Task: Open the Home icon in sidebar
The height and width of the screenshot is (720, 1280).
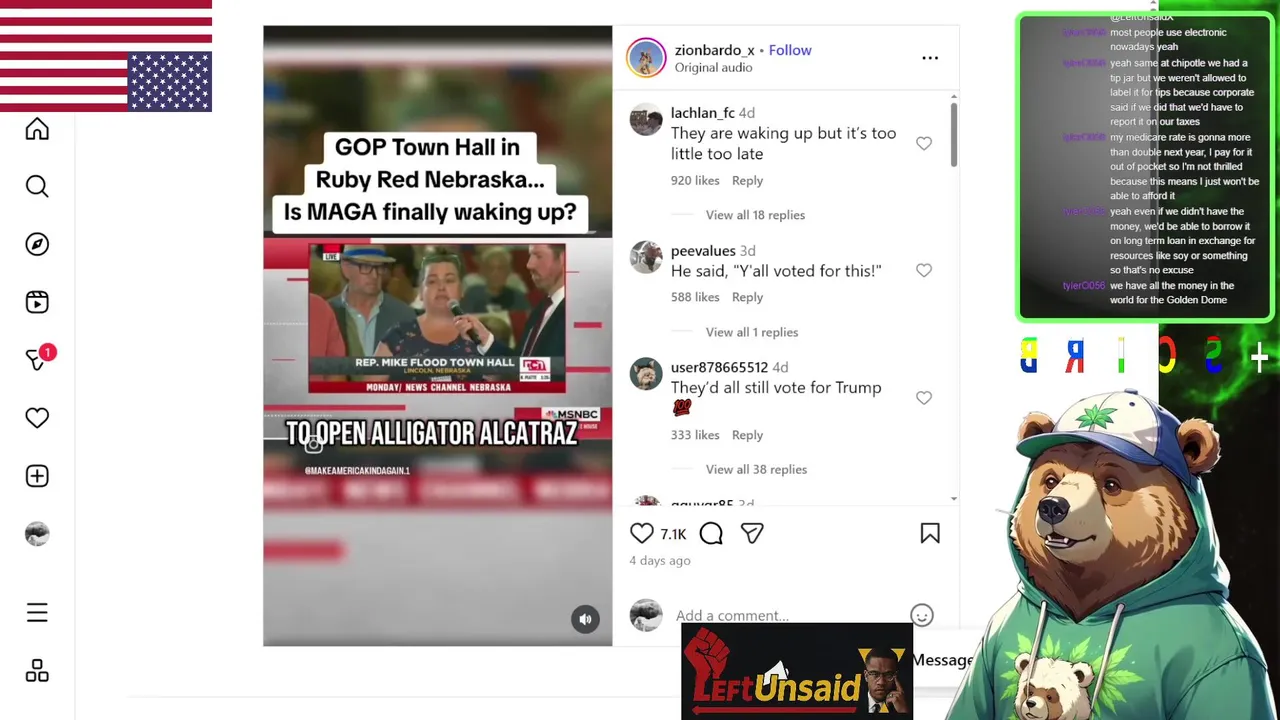Action: 37,129
